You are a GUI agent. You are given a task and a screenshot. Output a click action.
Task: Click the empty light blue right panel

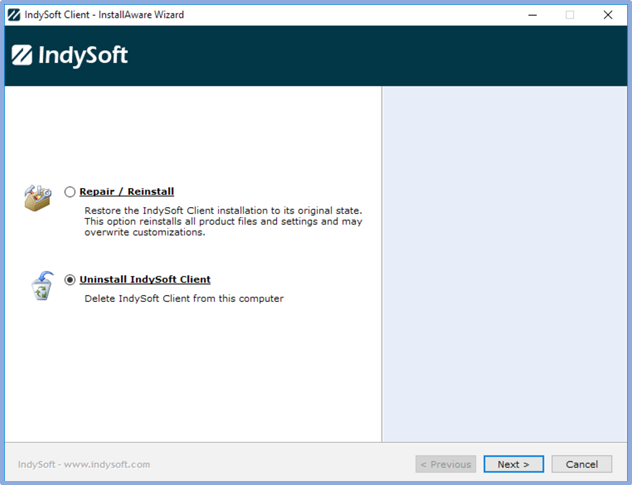pyautogui.click(x=505, y=260)
